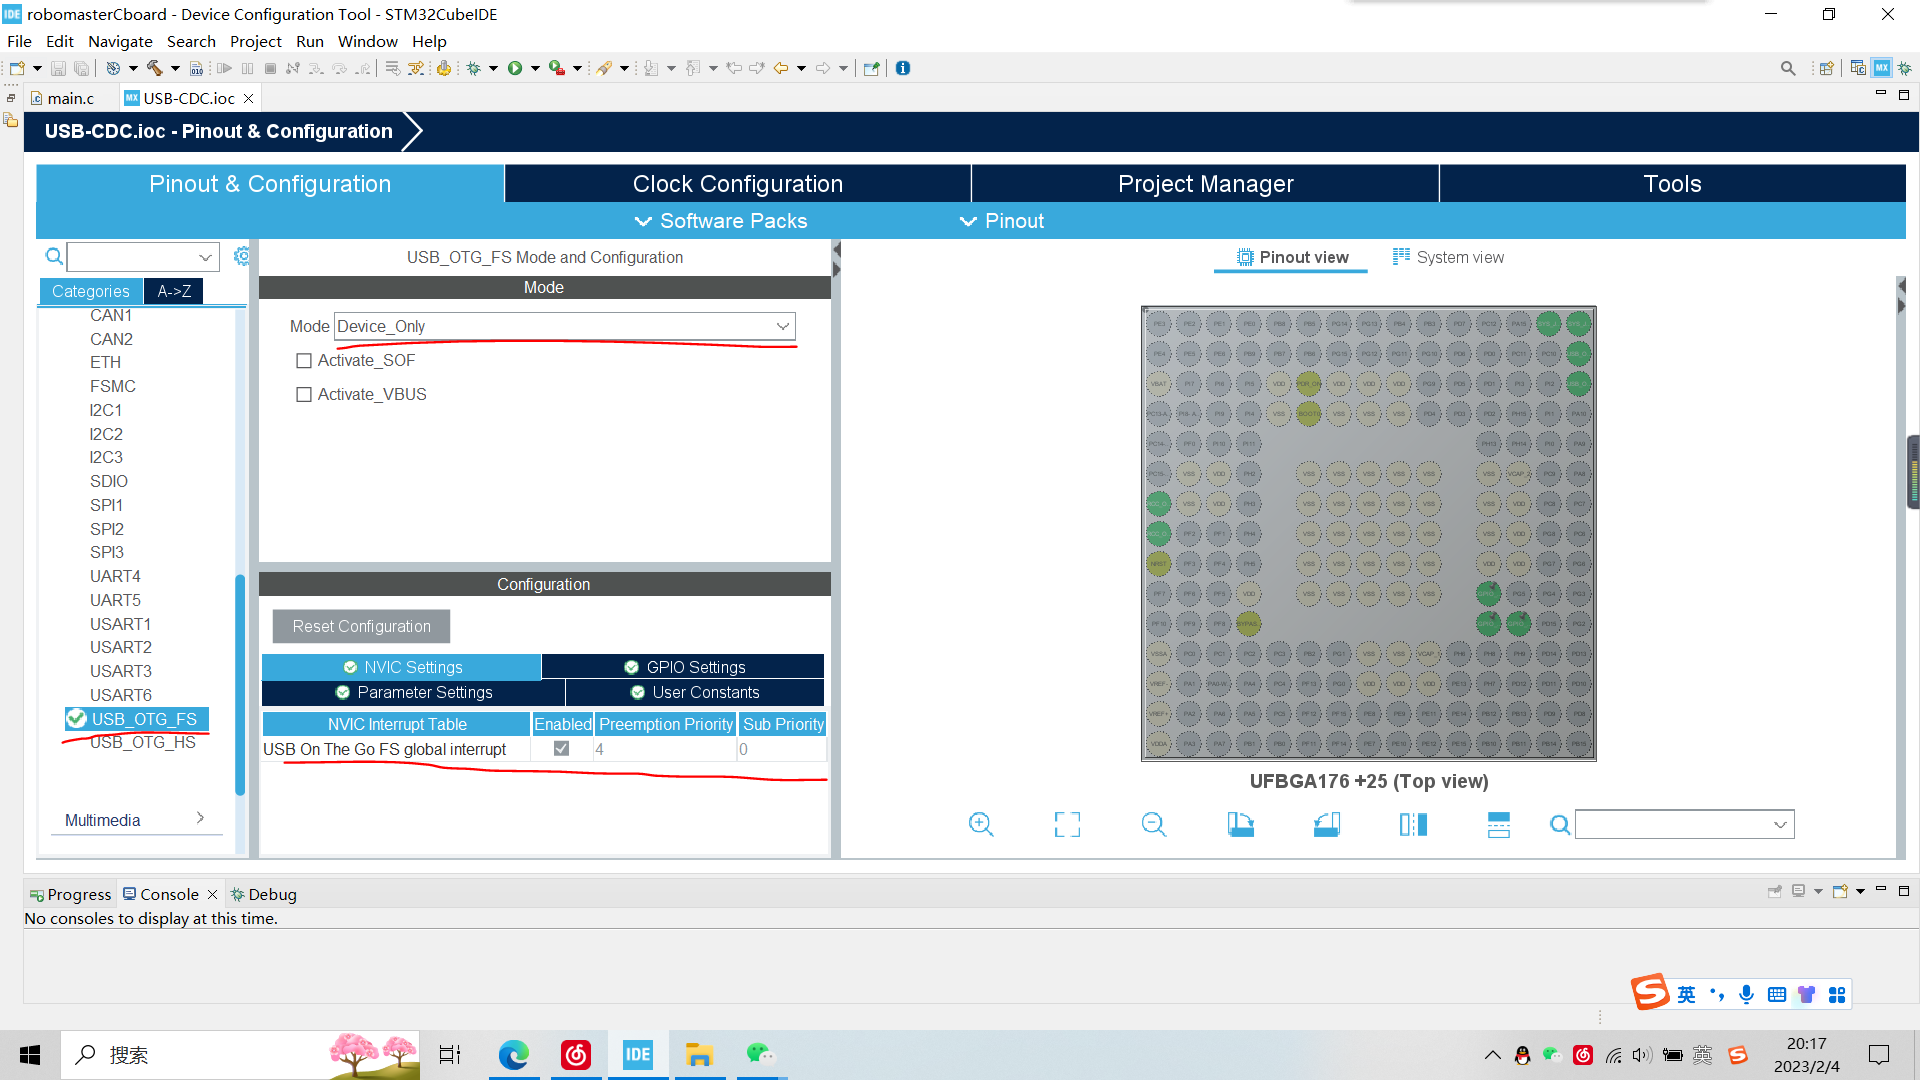
Task: Click the categories settings gear icon
Action: point(241,257)
